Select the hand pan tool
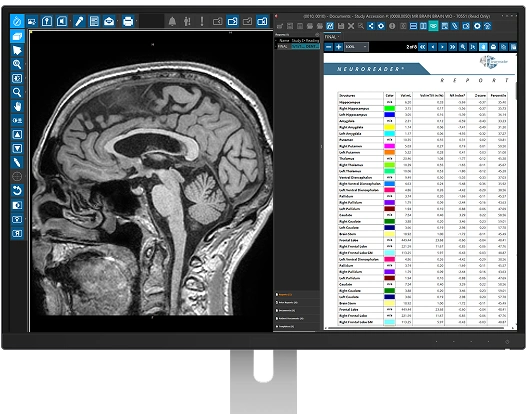Viewport: 526px width, 414px height. pos(17,106)
